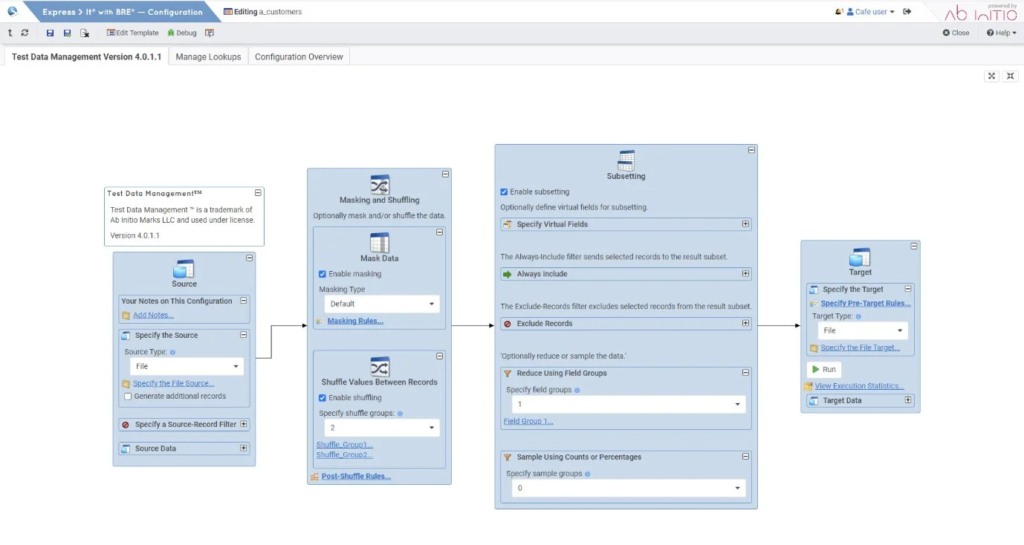Collapse the Reduce Using Field Groups section

745,373
